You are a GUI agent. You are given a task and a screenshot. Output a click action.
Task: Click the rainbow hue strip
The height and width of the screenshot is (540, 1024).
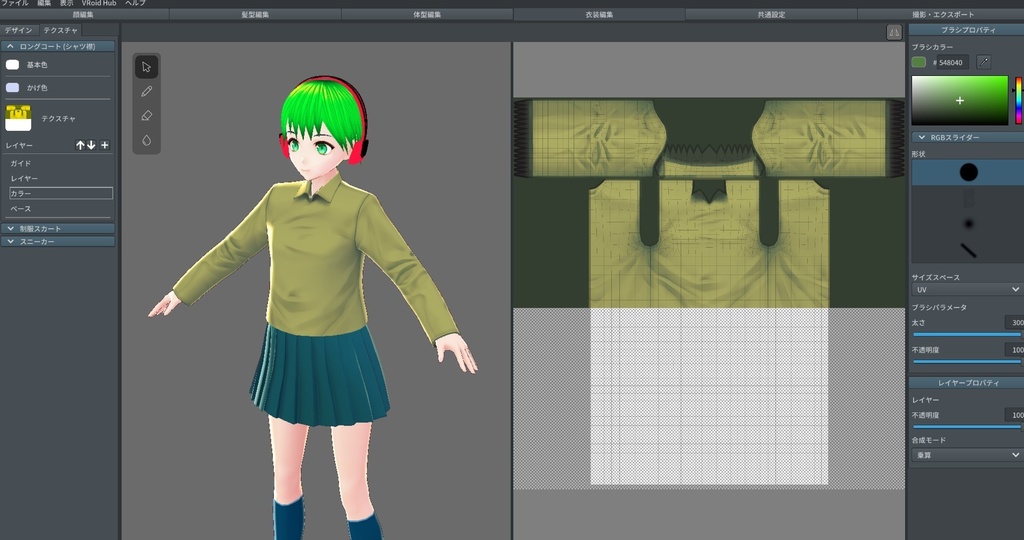pos(1018,100)
